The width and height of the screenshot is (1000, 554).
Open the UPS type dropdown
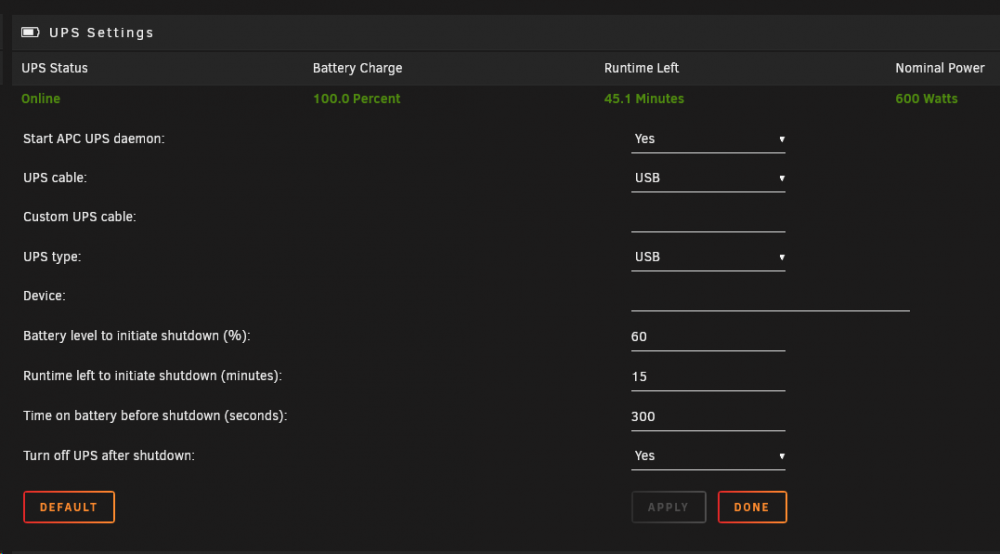tap(708, 257)
